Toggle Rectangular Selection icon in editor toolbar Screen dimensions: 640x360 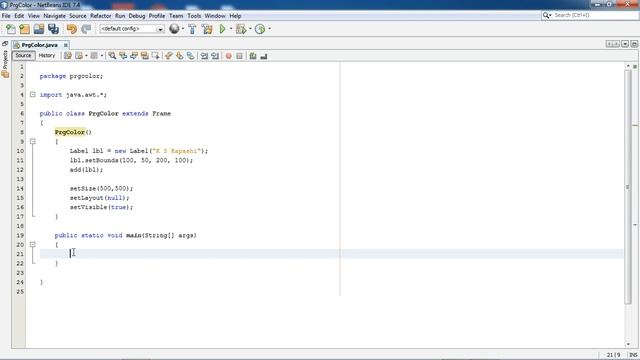[x=156, y=56]
